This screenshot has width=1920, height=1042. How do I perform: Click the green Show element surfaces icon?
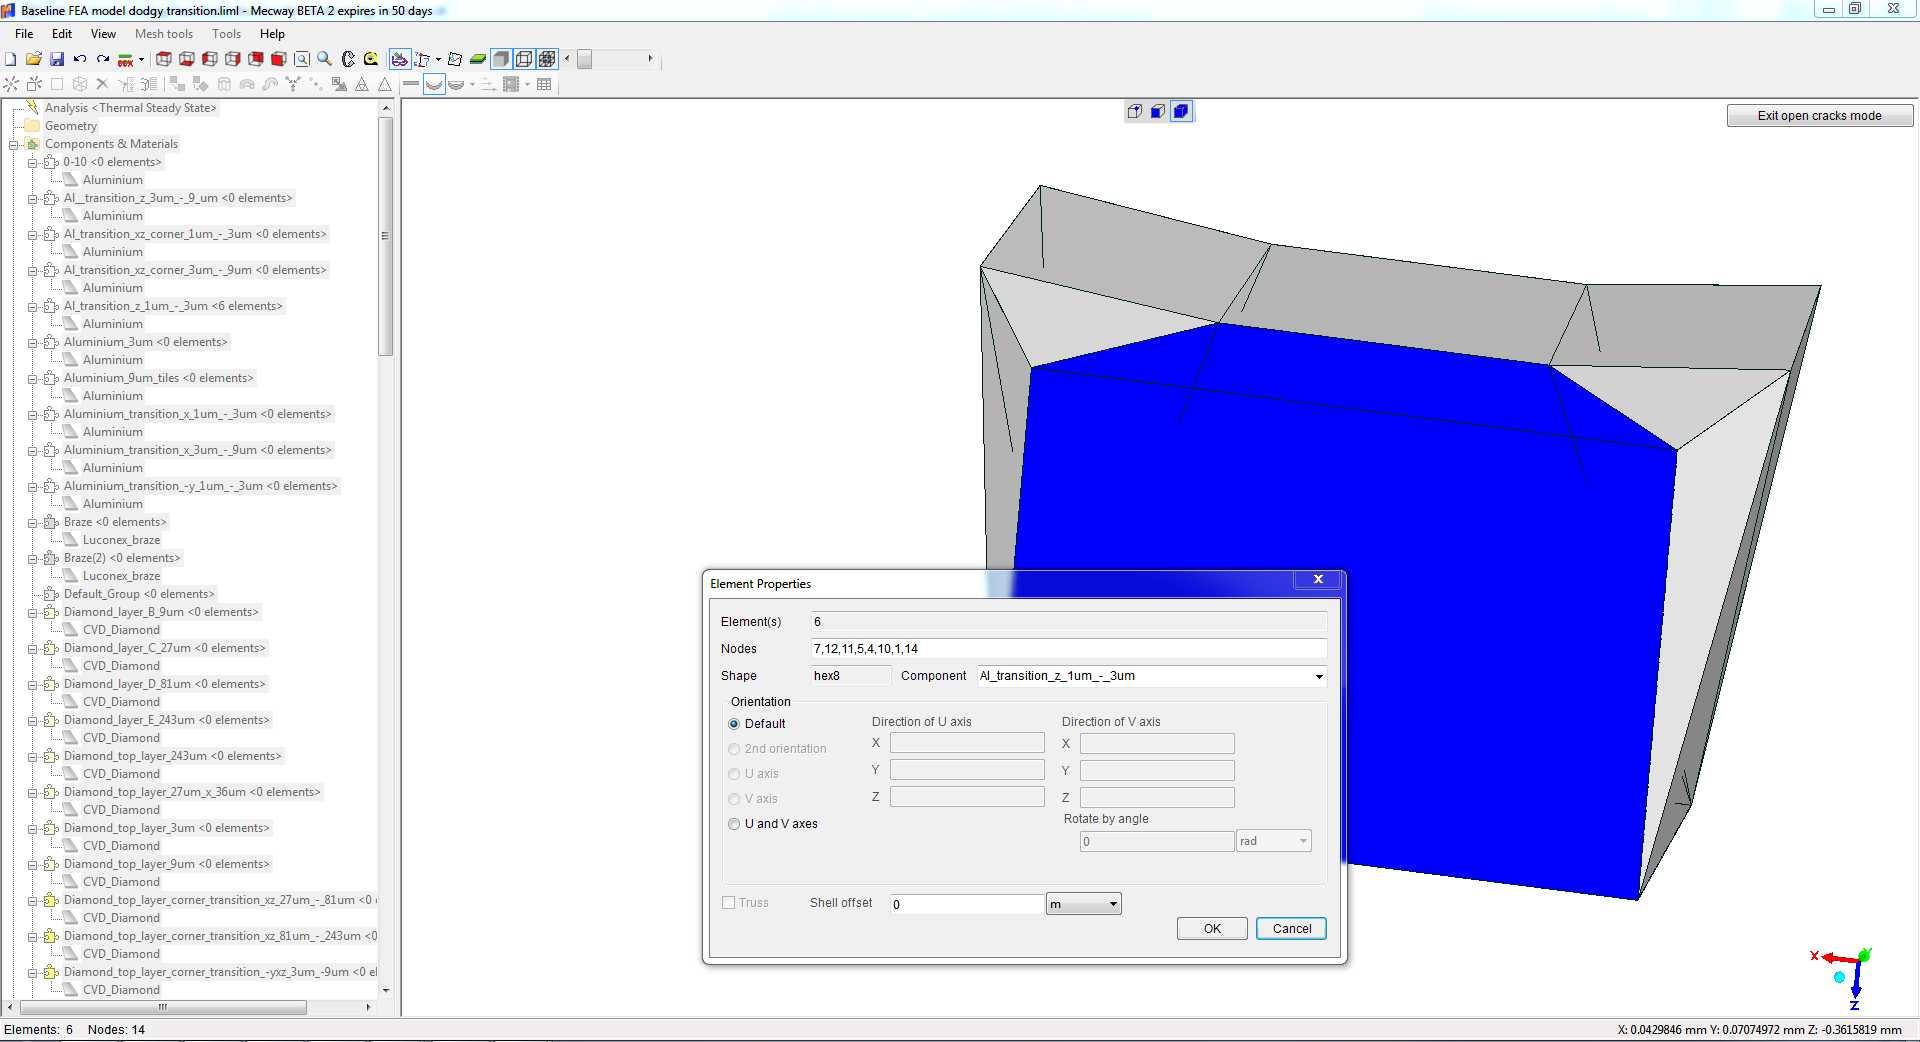[478, 59]
